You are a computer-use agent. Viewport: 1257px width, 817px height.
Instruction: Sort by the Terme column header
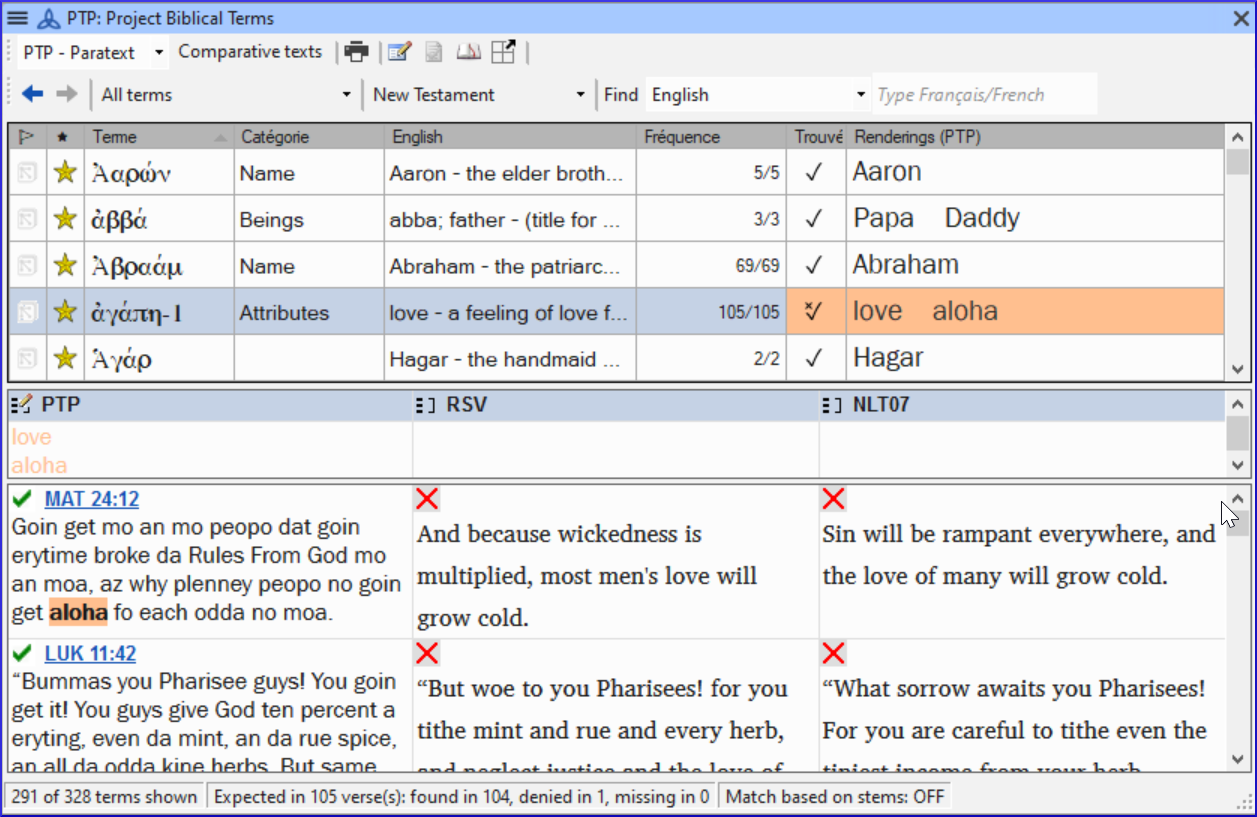point(159,137)
